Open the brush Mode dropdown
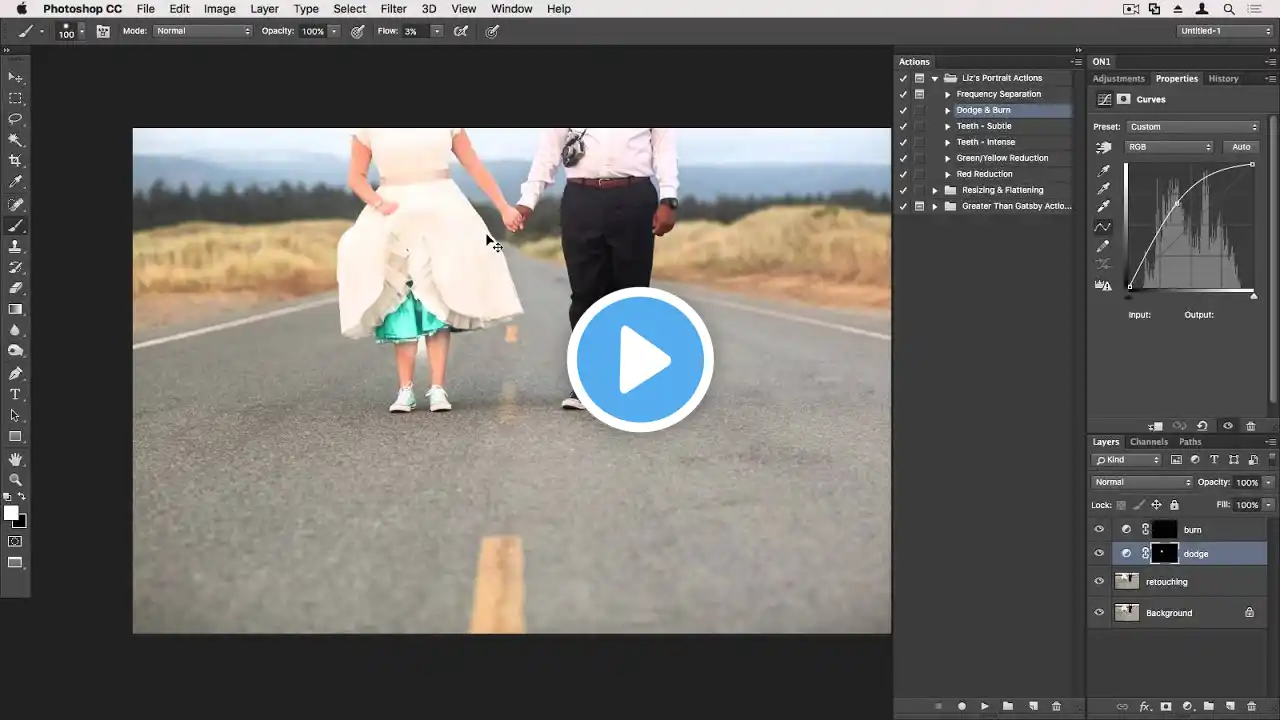Screen dimensions: 1280x720 (203, 31)
